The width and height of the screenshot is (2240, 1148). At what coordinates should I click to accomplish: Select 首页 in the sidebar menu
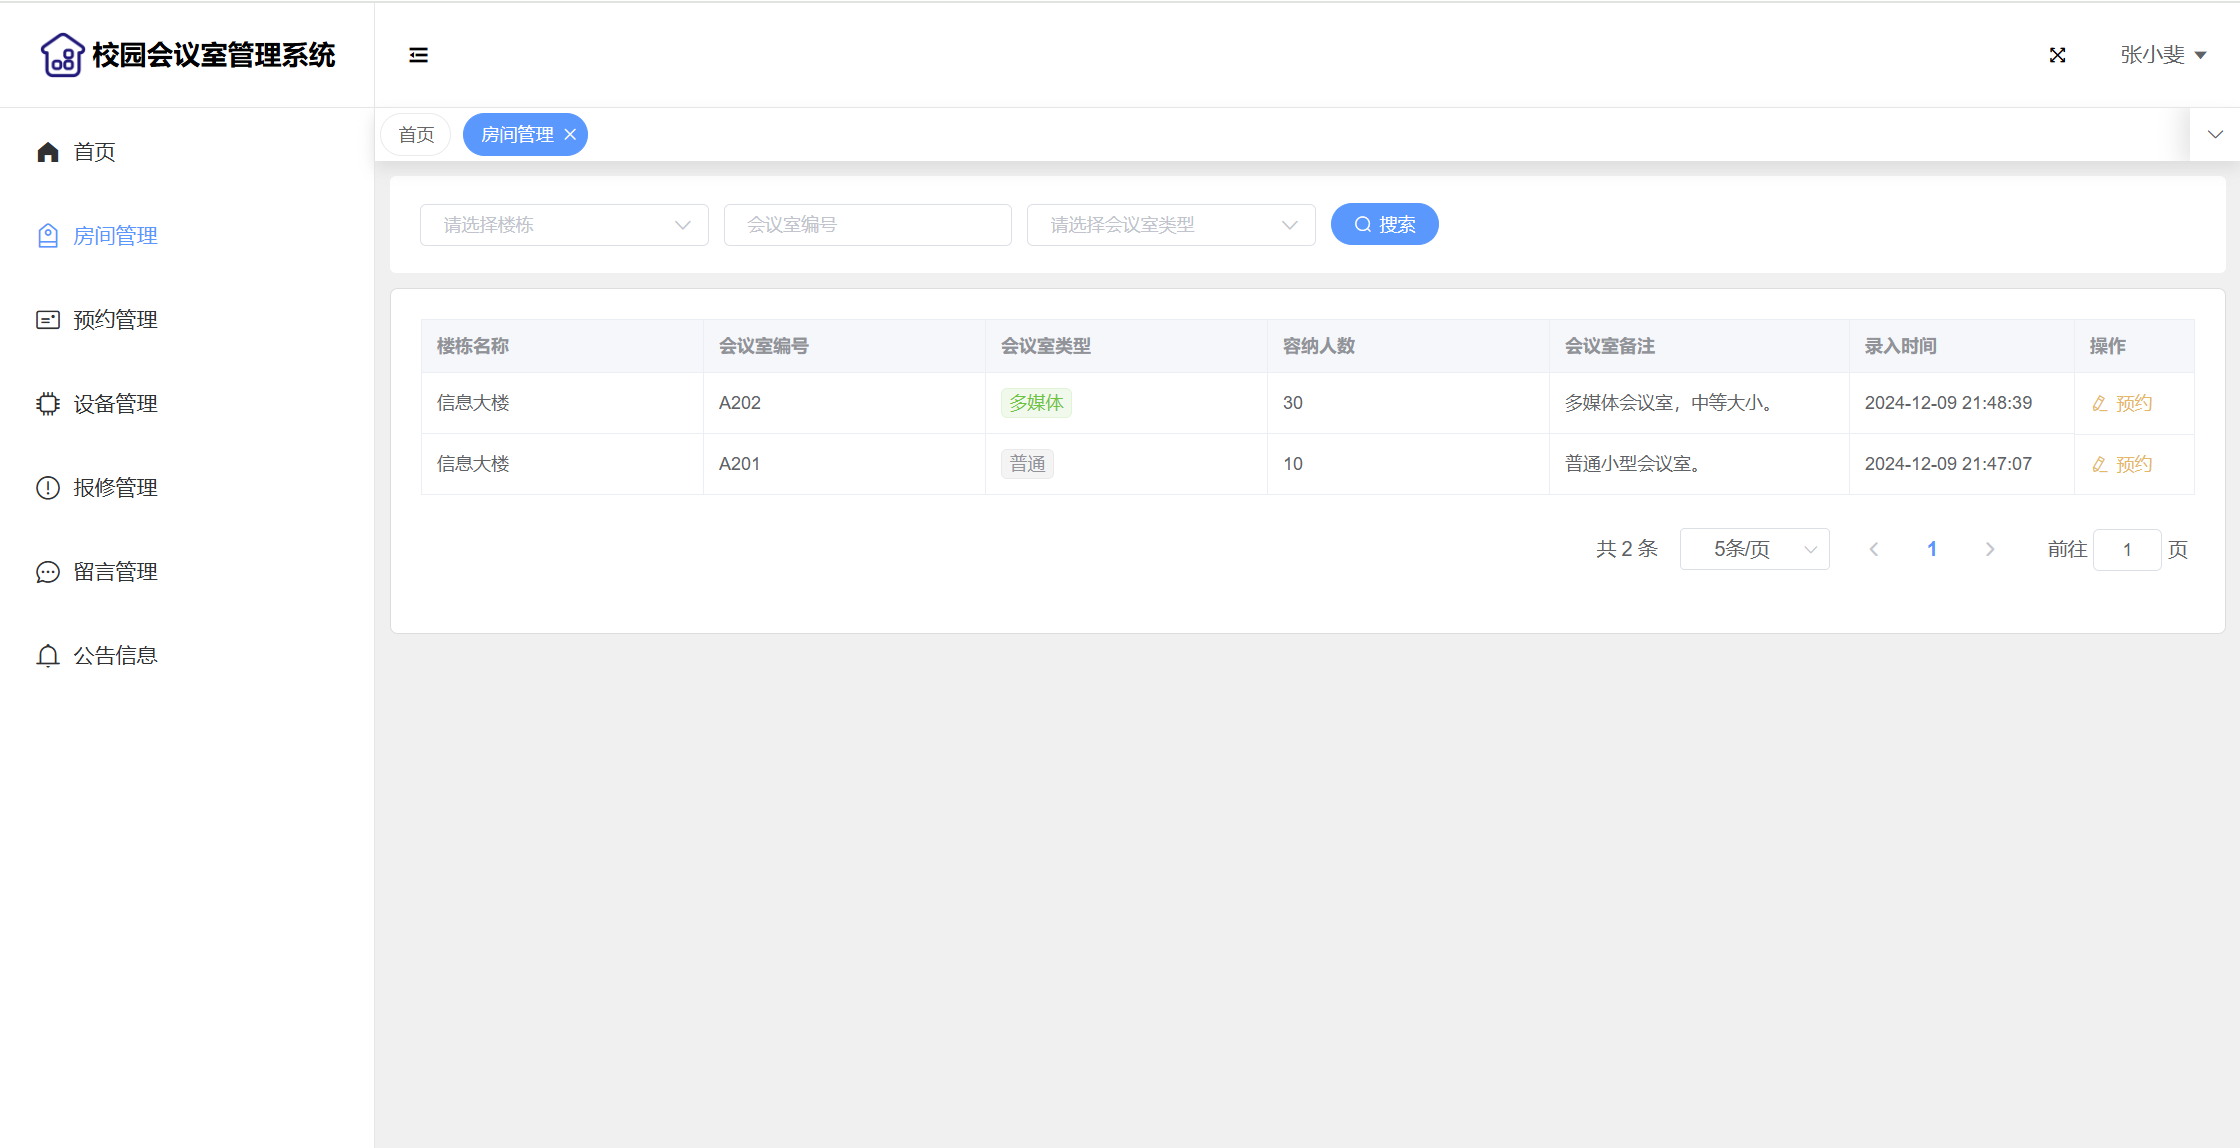(x=94, y=152)
